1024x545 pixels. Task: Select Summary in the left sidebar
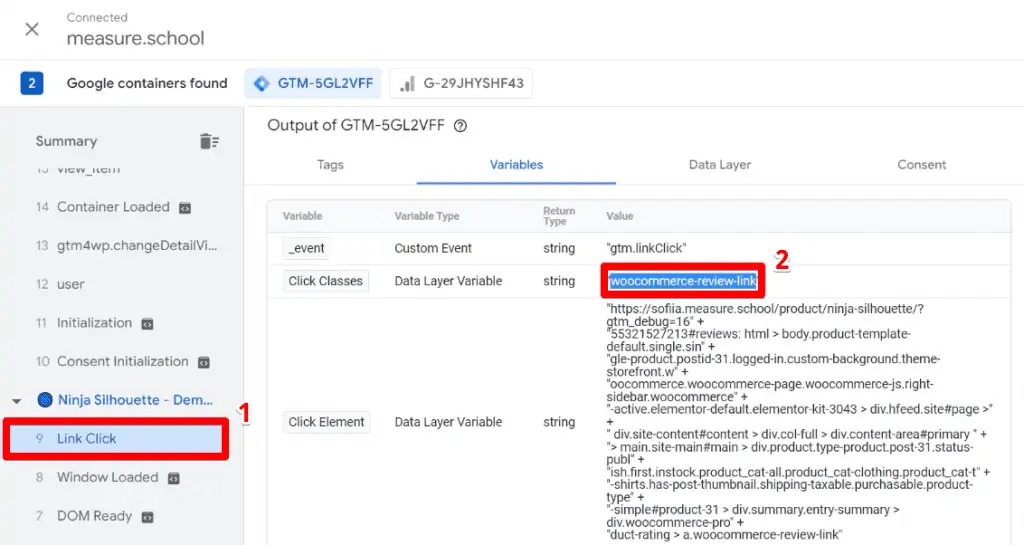point(66,141)
